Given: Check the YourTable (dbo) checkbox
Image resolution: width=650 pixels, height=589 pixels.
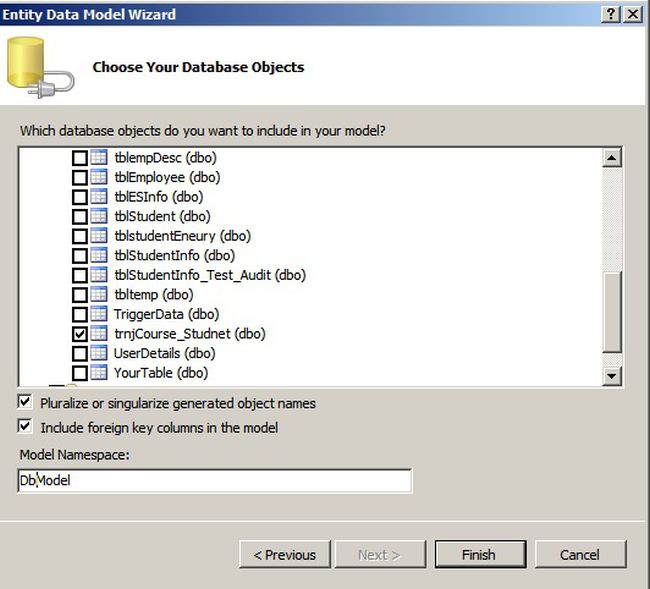Looking at the screenshot, I should click(80, 373).
